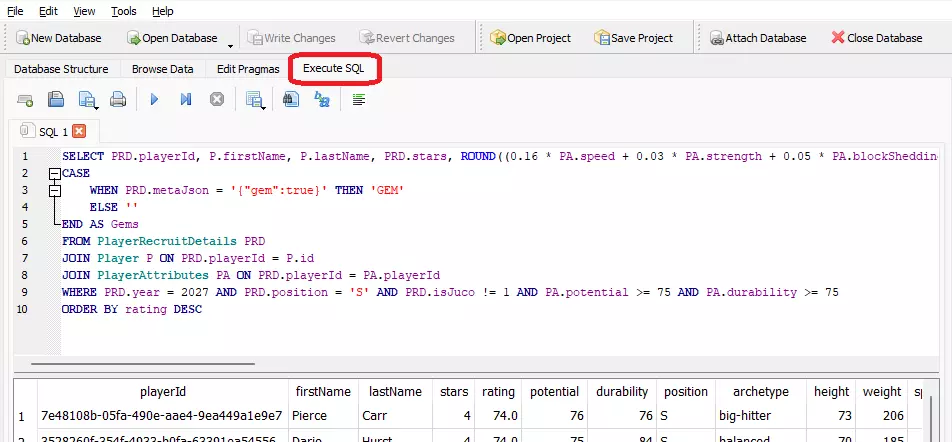Open the Tools menu

pyautogui.click(x=124, y=11)
